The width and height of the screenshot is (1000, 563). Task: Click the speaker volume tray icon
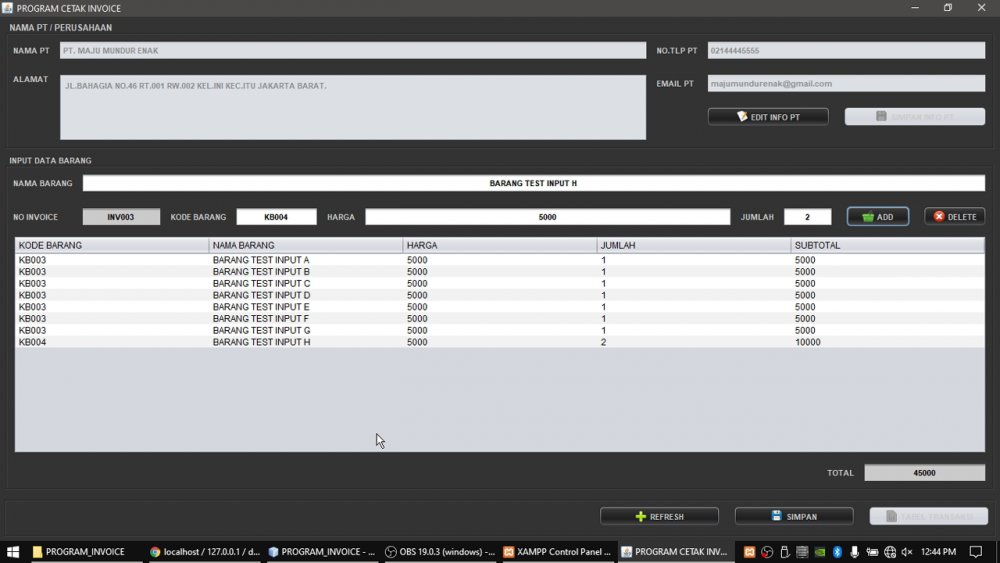coord(906,551)
